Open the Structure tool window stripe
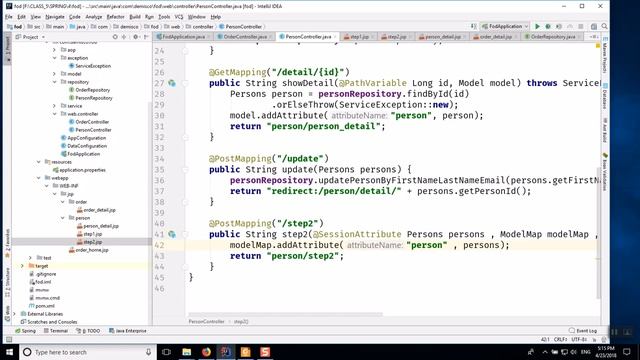640x360 pixels. pos(7,282)
